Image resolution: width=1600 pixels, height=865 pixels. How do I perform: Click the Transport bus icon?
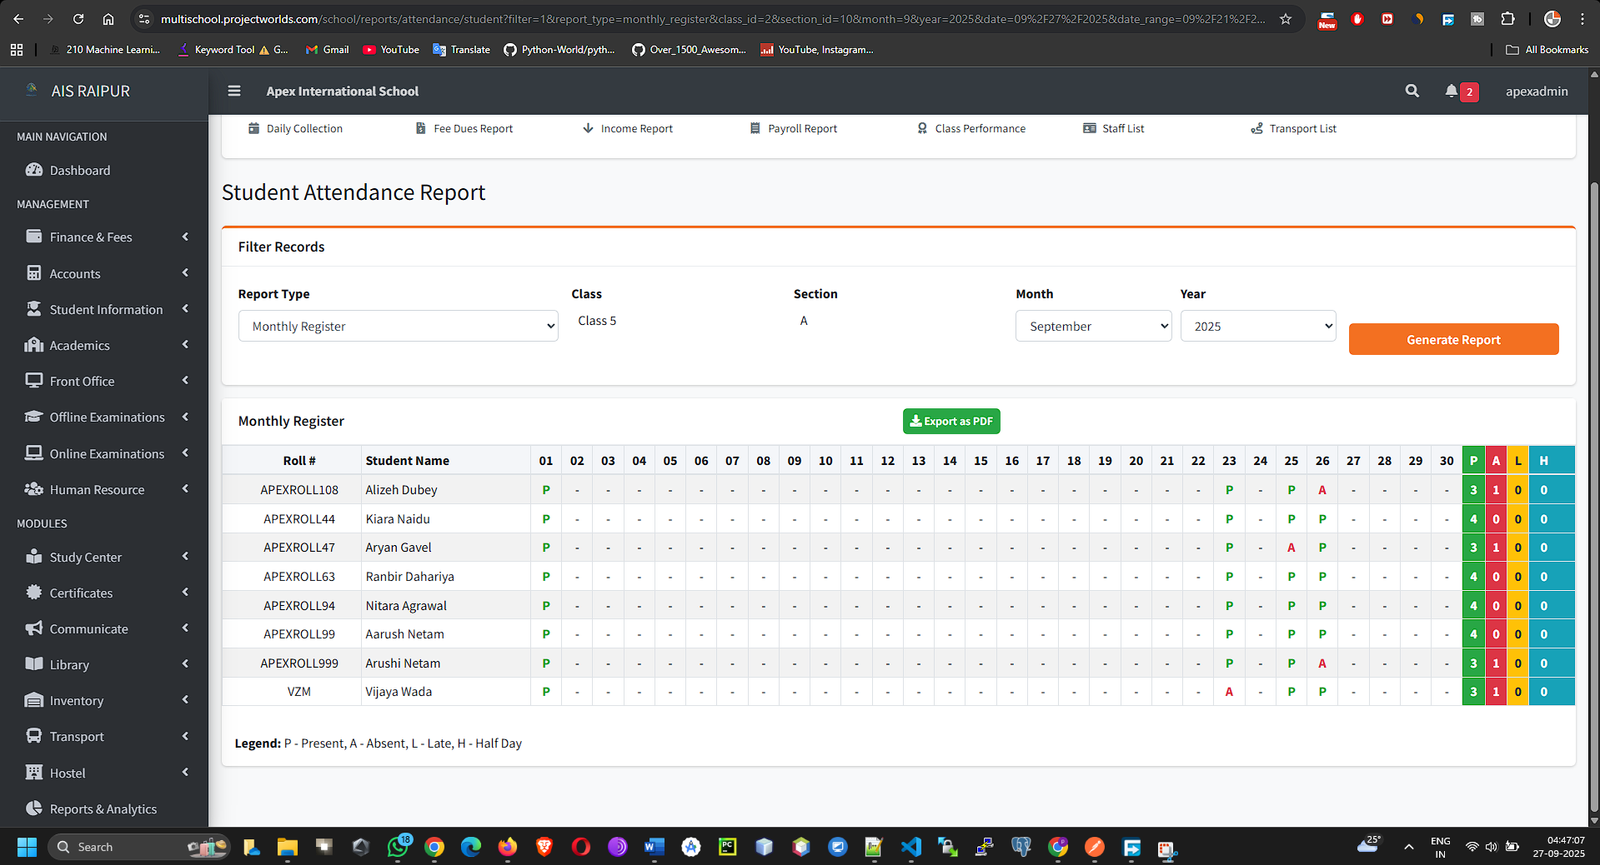(x=34, y=737)
